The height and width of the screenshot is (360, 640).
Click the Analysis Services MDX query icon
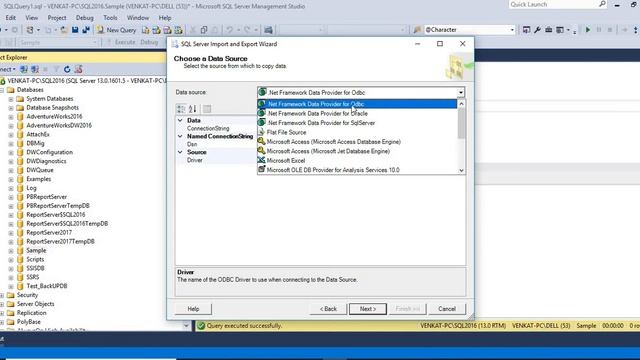157,30
